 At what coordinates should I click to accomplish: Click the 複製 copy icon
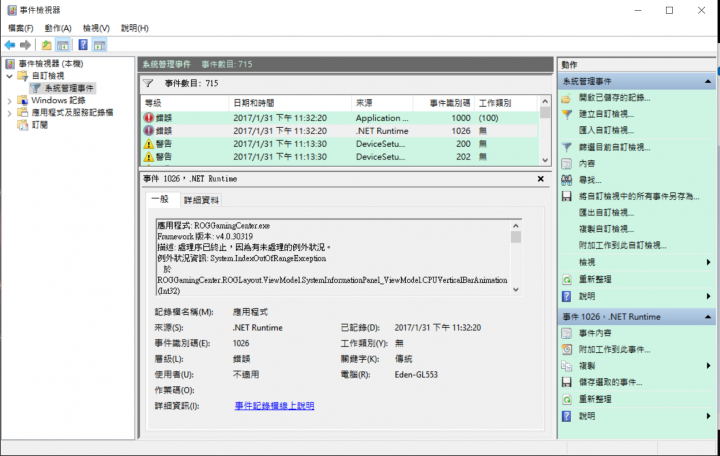click(x=567, y=366)
